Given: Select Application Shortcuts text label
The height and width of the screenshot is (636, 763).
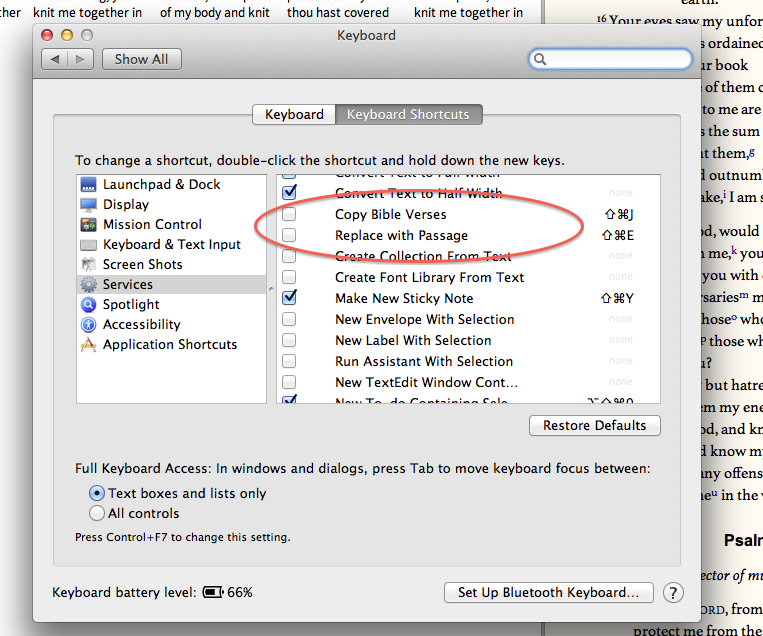Looking at the screenshot, I should point(170,345).
